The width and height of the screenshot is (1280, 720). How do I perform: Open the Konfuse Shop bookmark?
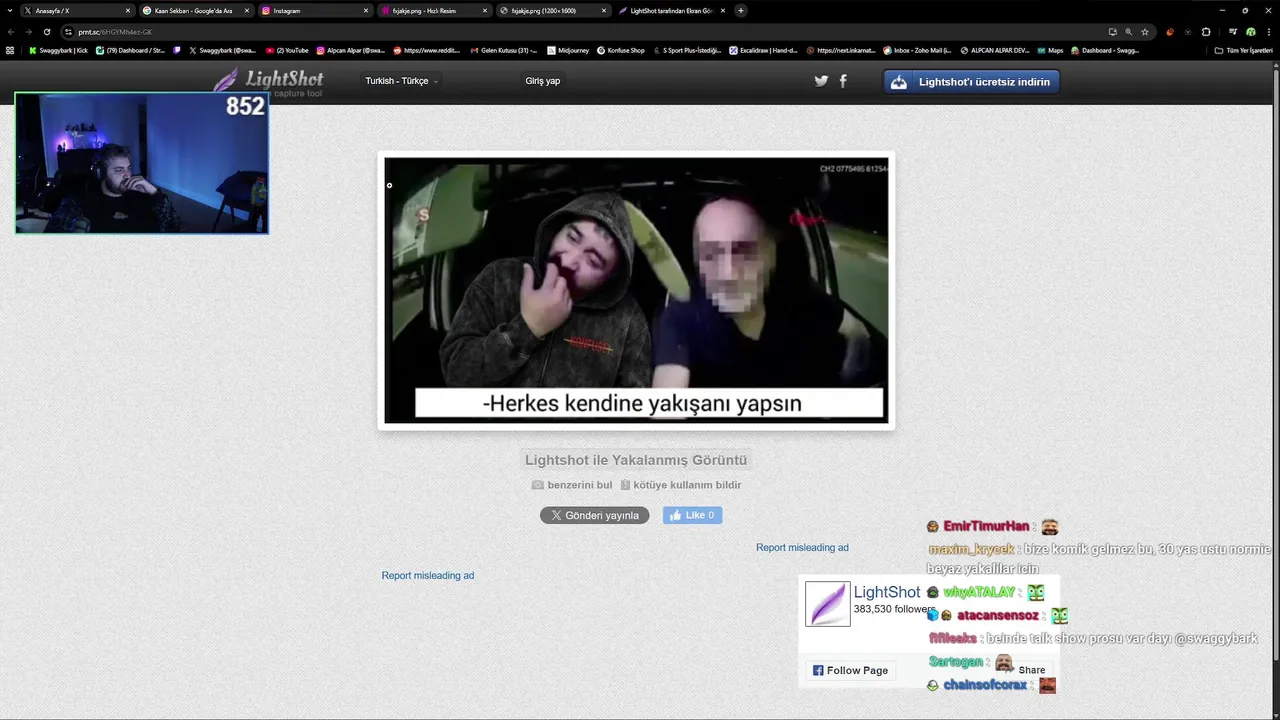click(621, 50)
